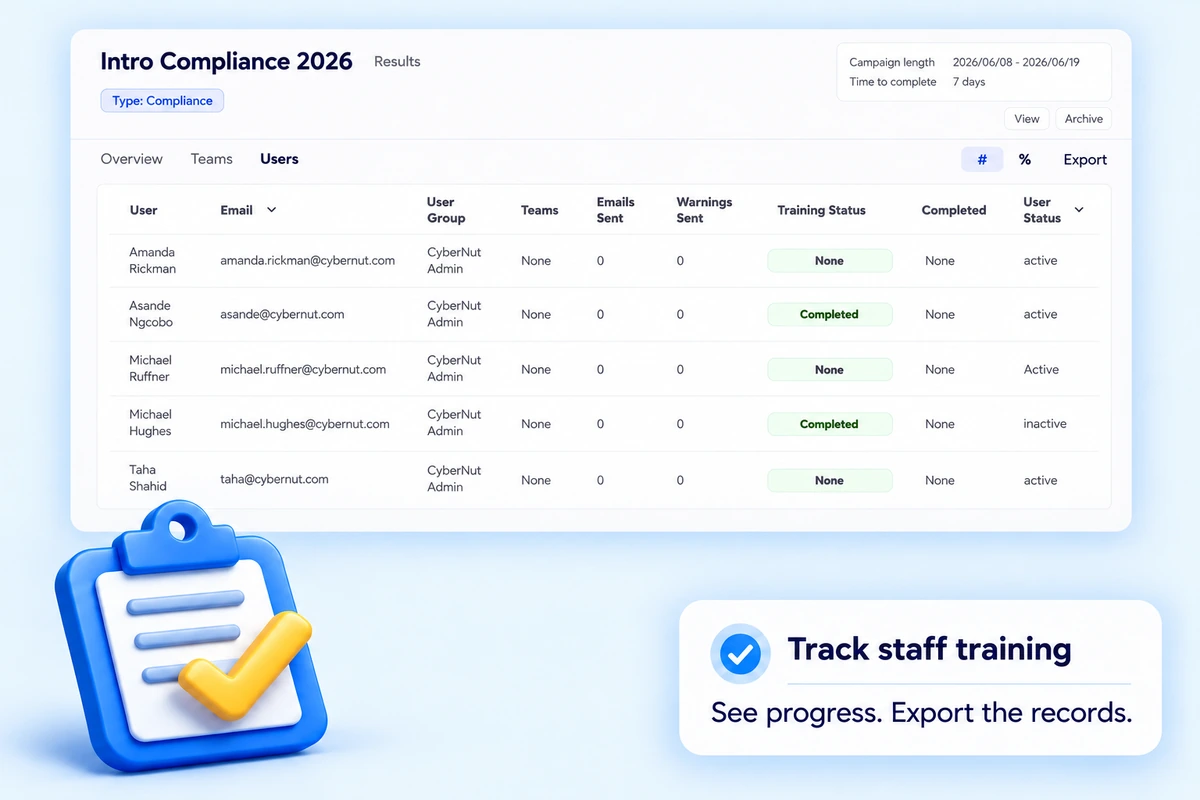This screenshot has width=1200, height=800.
Task: Click the Completed column header
Action: (954, 210)
